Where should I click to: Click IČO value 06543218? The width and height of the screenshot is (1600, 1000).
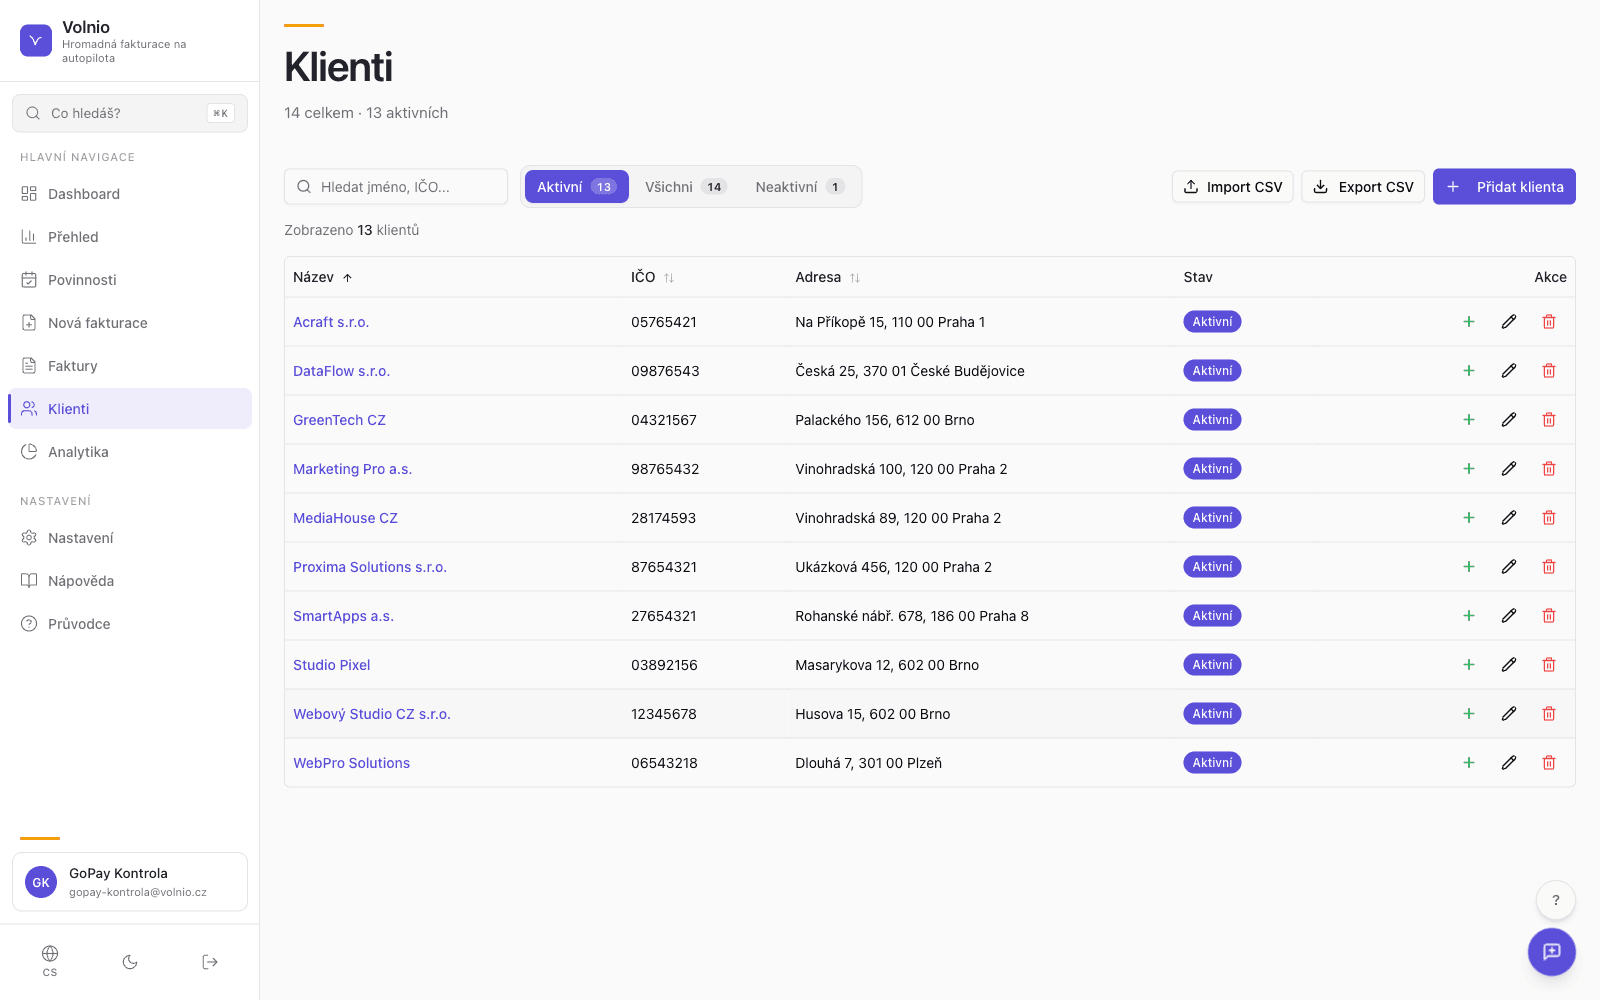(x=664, y=763)
